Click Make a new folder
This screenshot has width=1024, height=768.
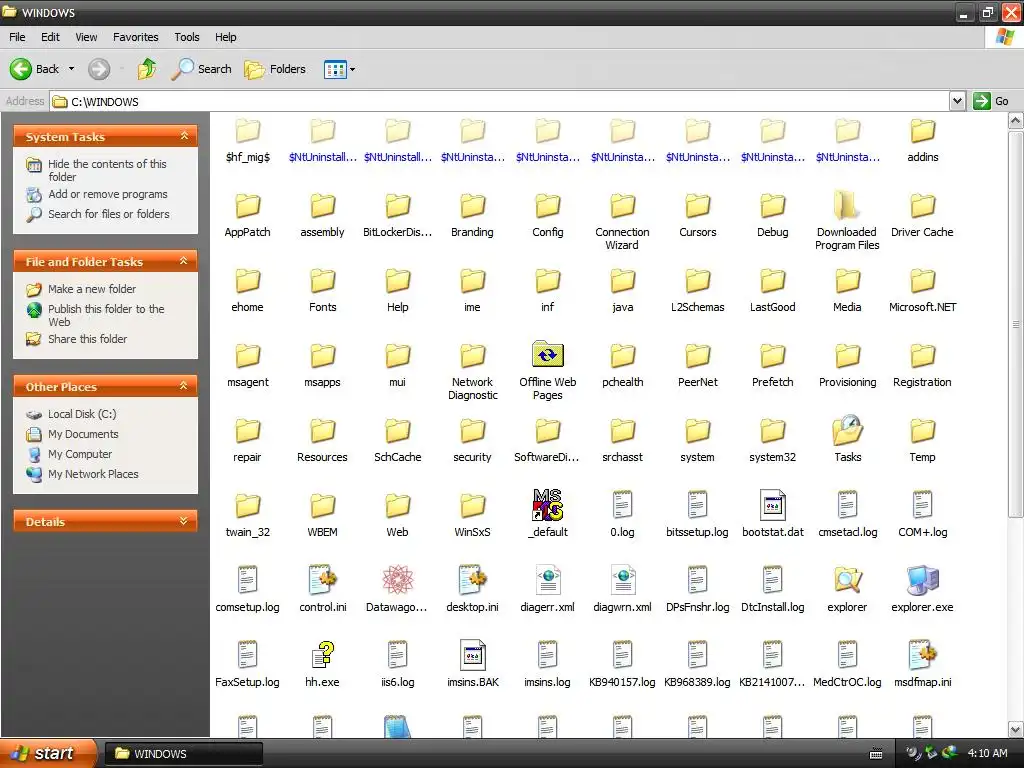pos(81,289)
